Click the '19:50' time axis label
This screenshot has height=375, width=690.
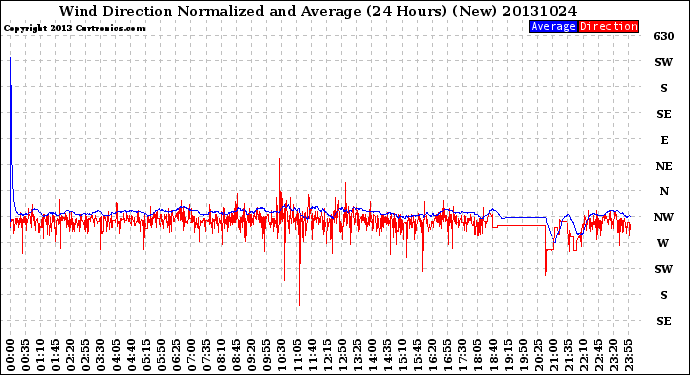tap(523, 355)
